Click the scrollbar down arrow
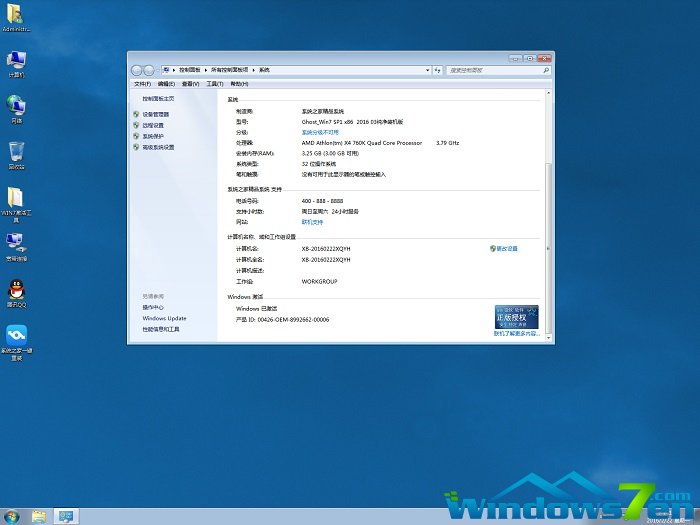The width and height of the screenshot is (700, 525). (549, 338)
